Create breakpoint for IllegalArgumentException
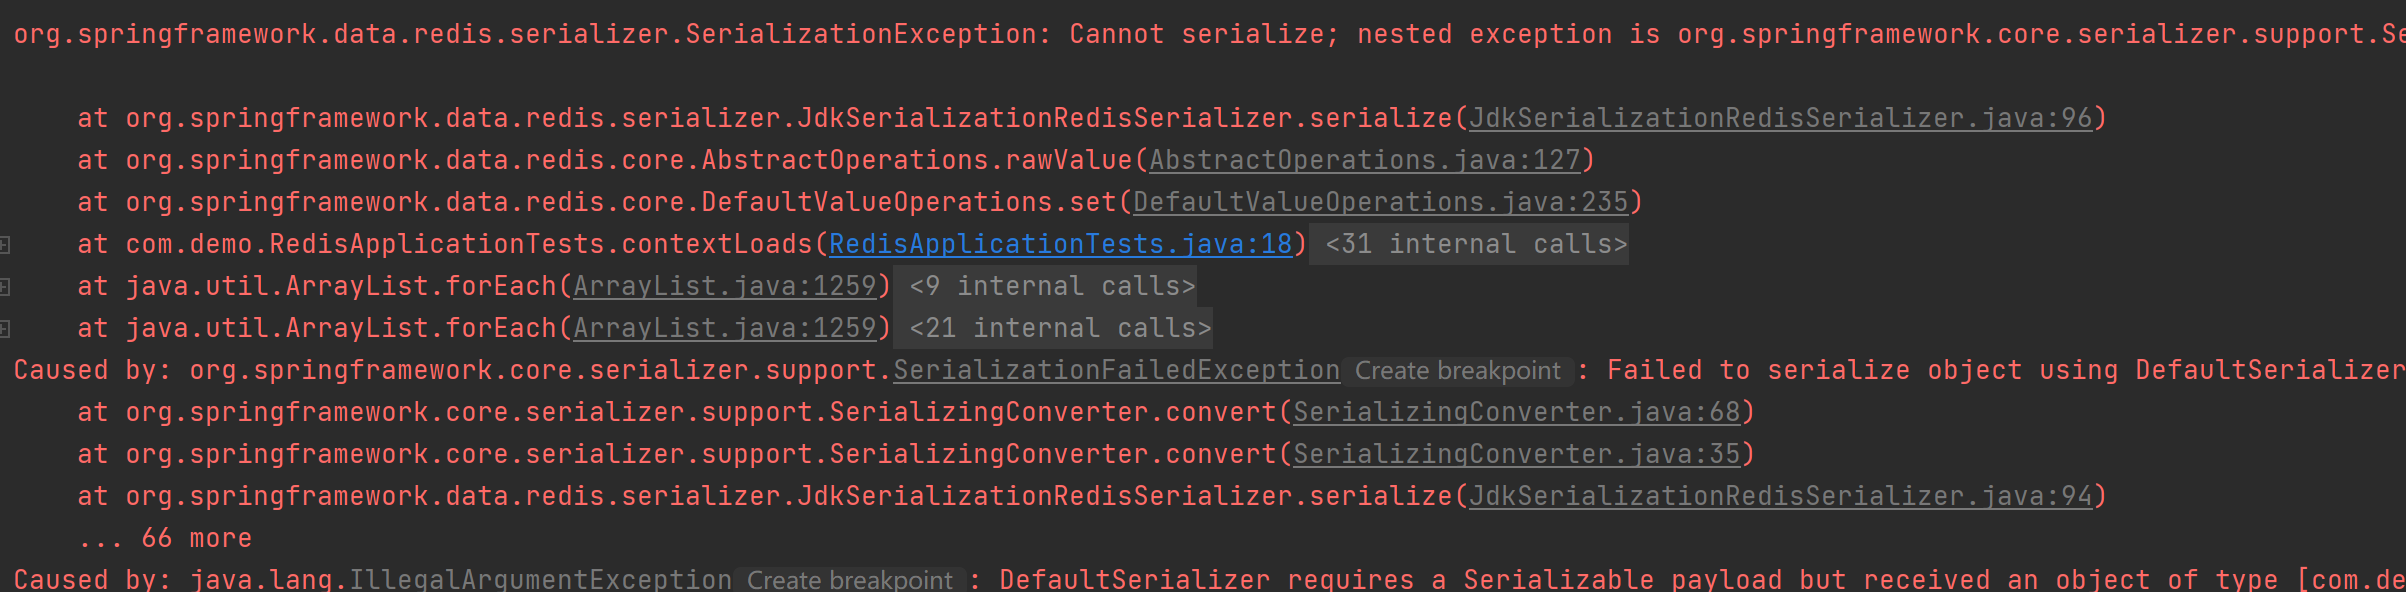Image resolution: width=2406 pixels, height=592 pixels. [x=849, y=580]
